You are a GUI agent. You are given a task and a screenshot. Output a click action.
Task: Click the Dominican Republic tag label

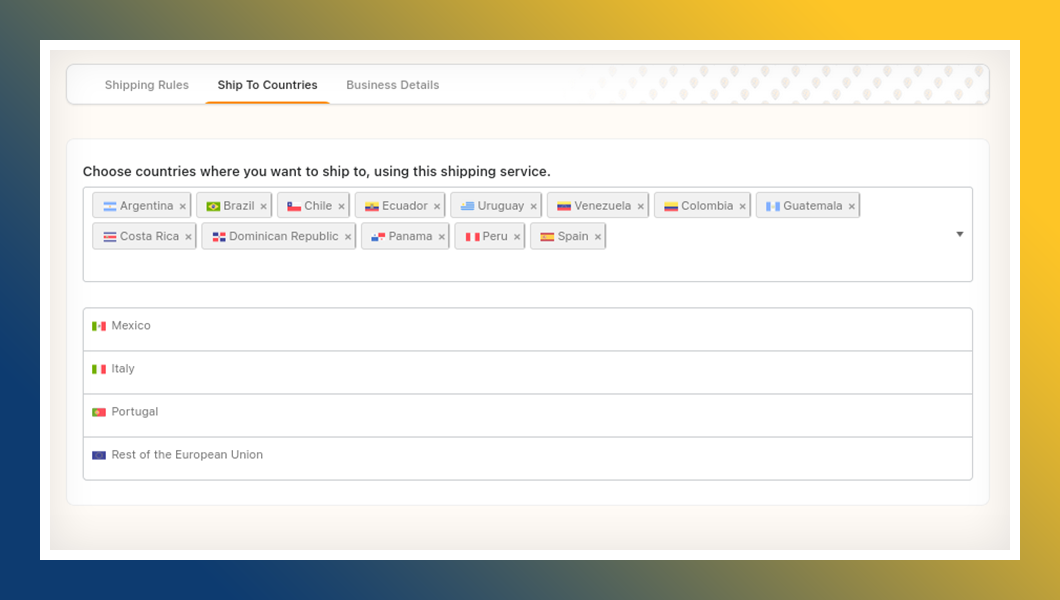tap(284, 236)
